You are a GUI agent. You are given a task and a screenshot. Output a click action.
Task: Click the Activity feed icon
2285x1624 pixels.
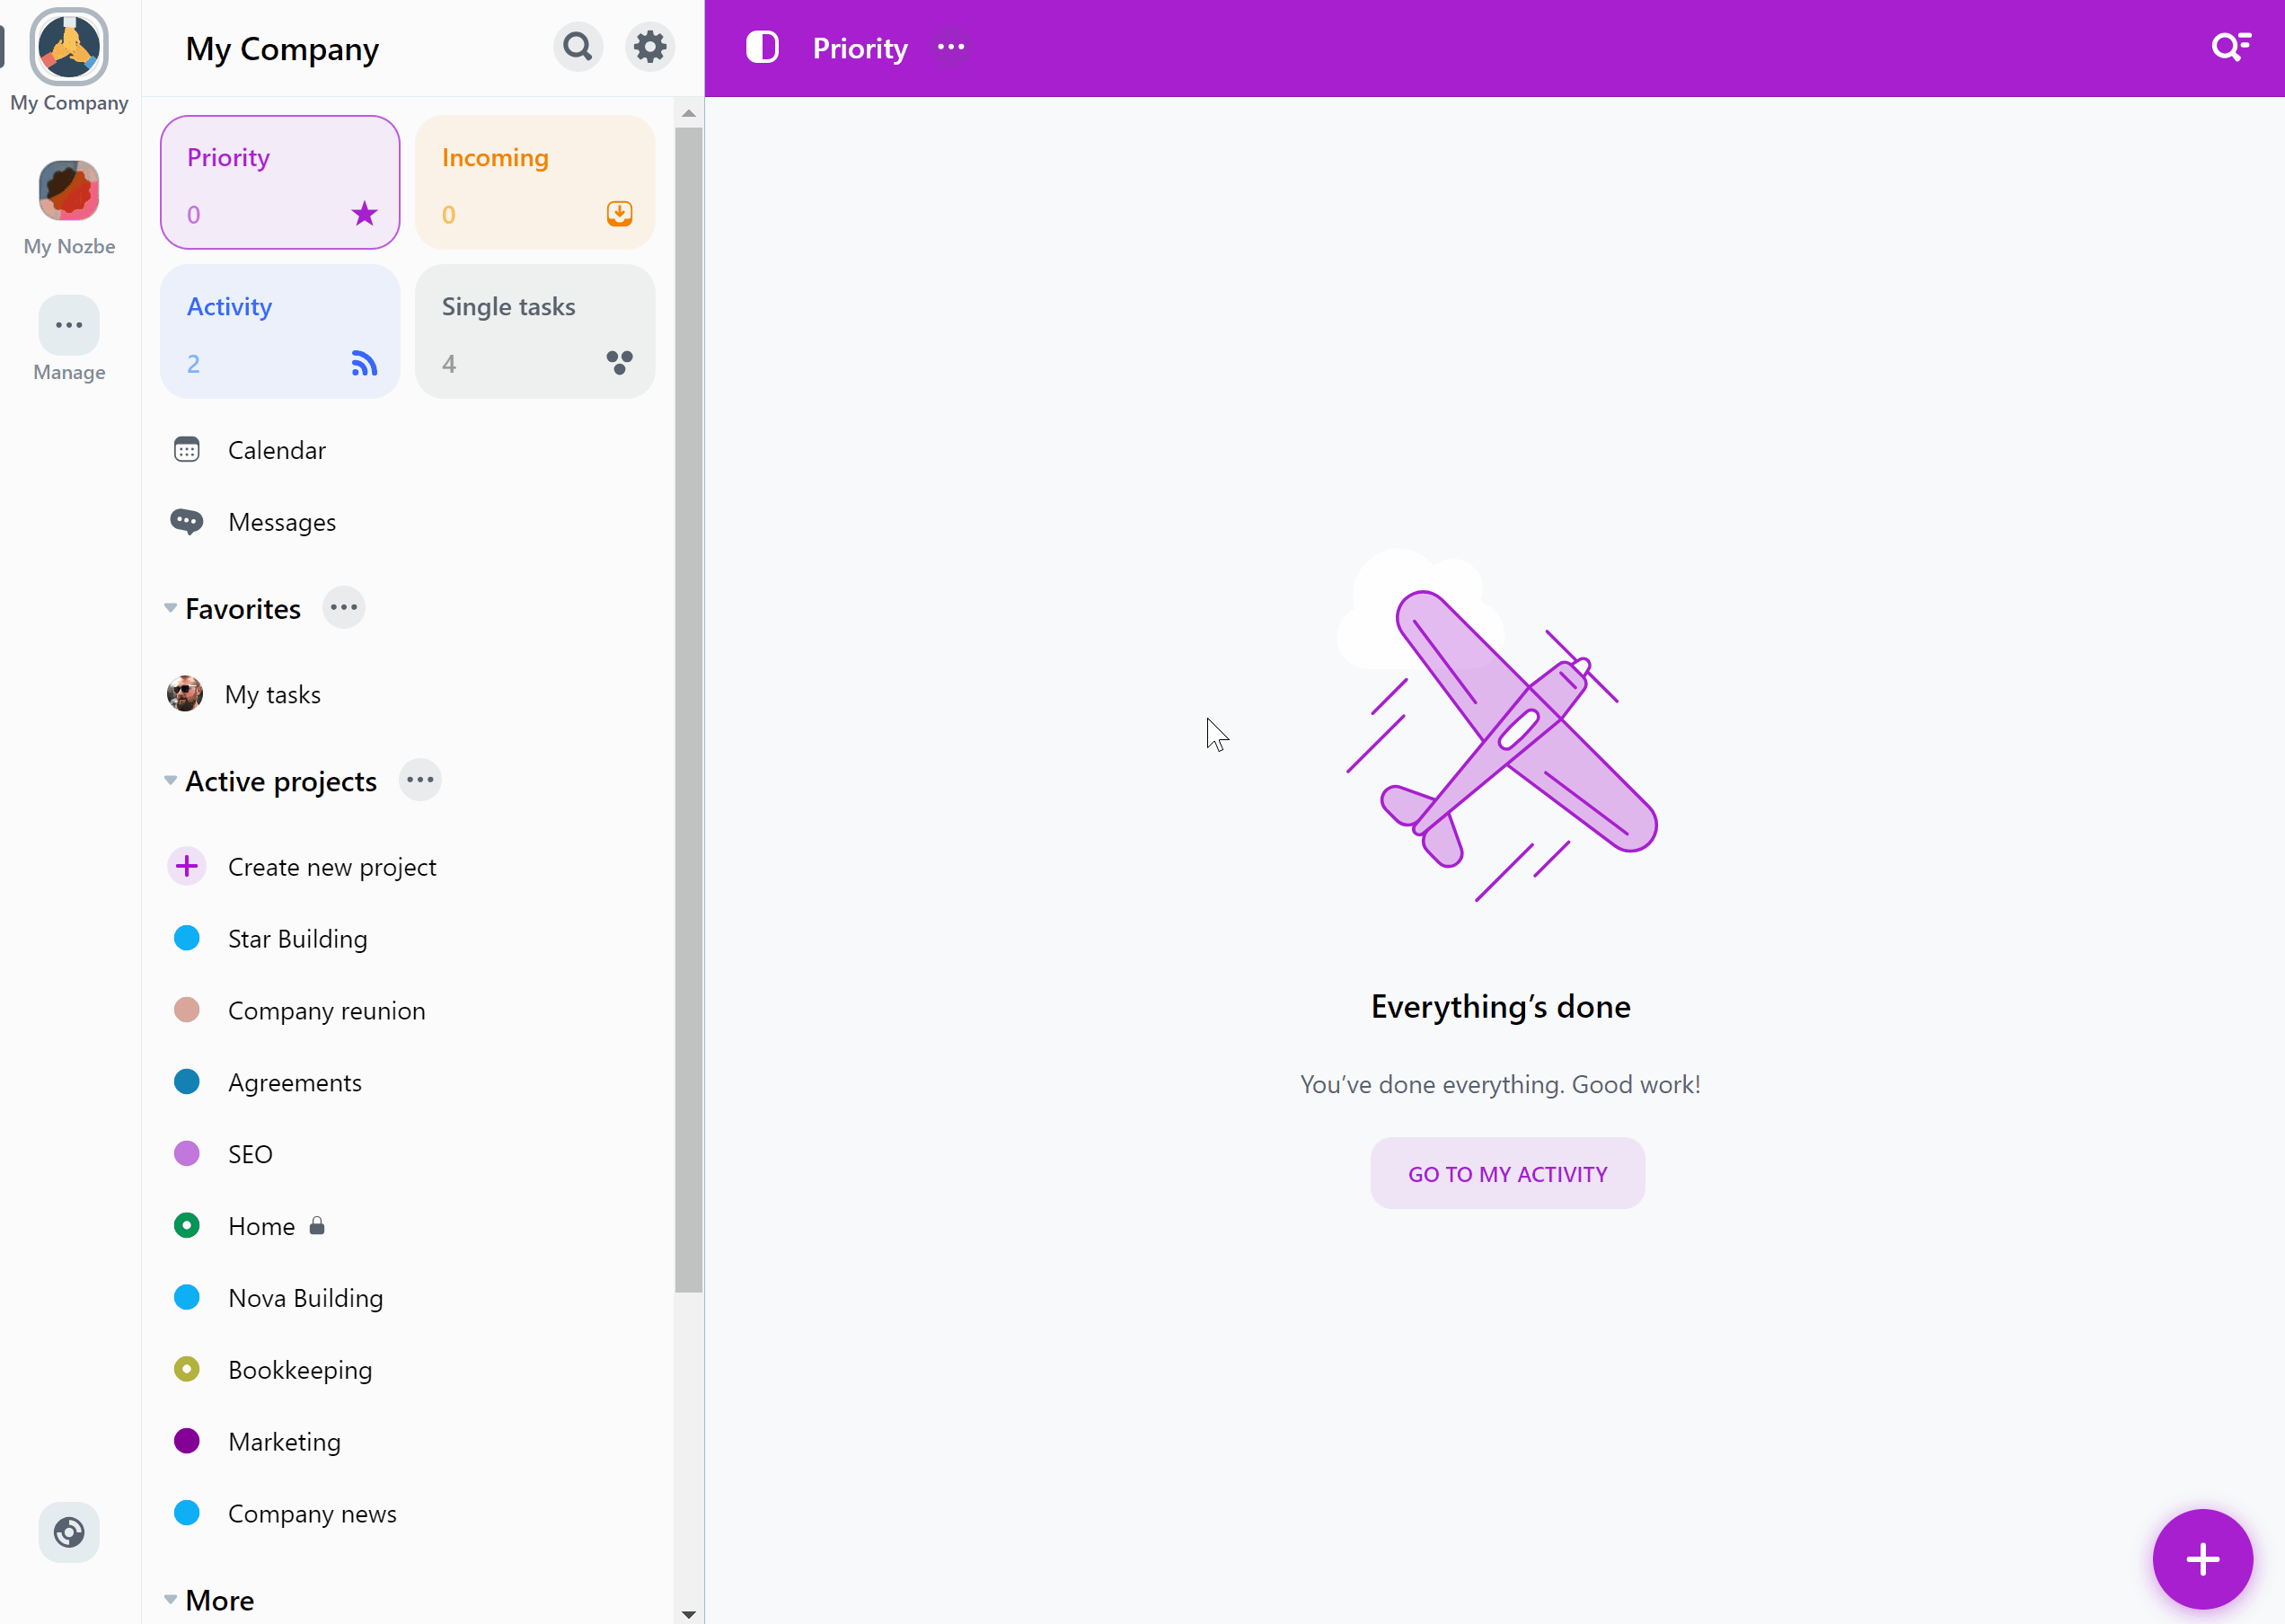(364, 362)
